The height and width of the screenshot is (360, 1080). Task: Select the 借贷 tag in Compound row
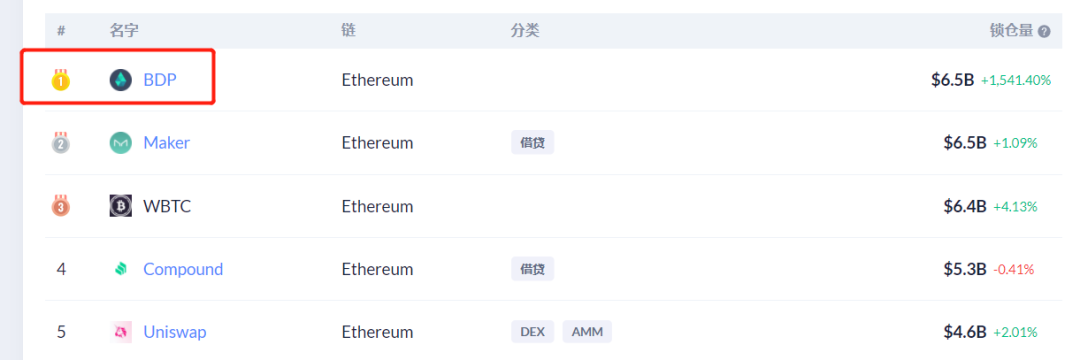[532, 268]
